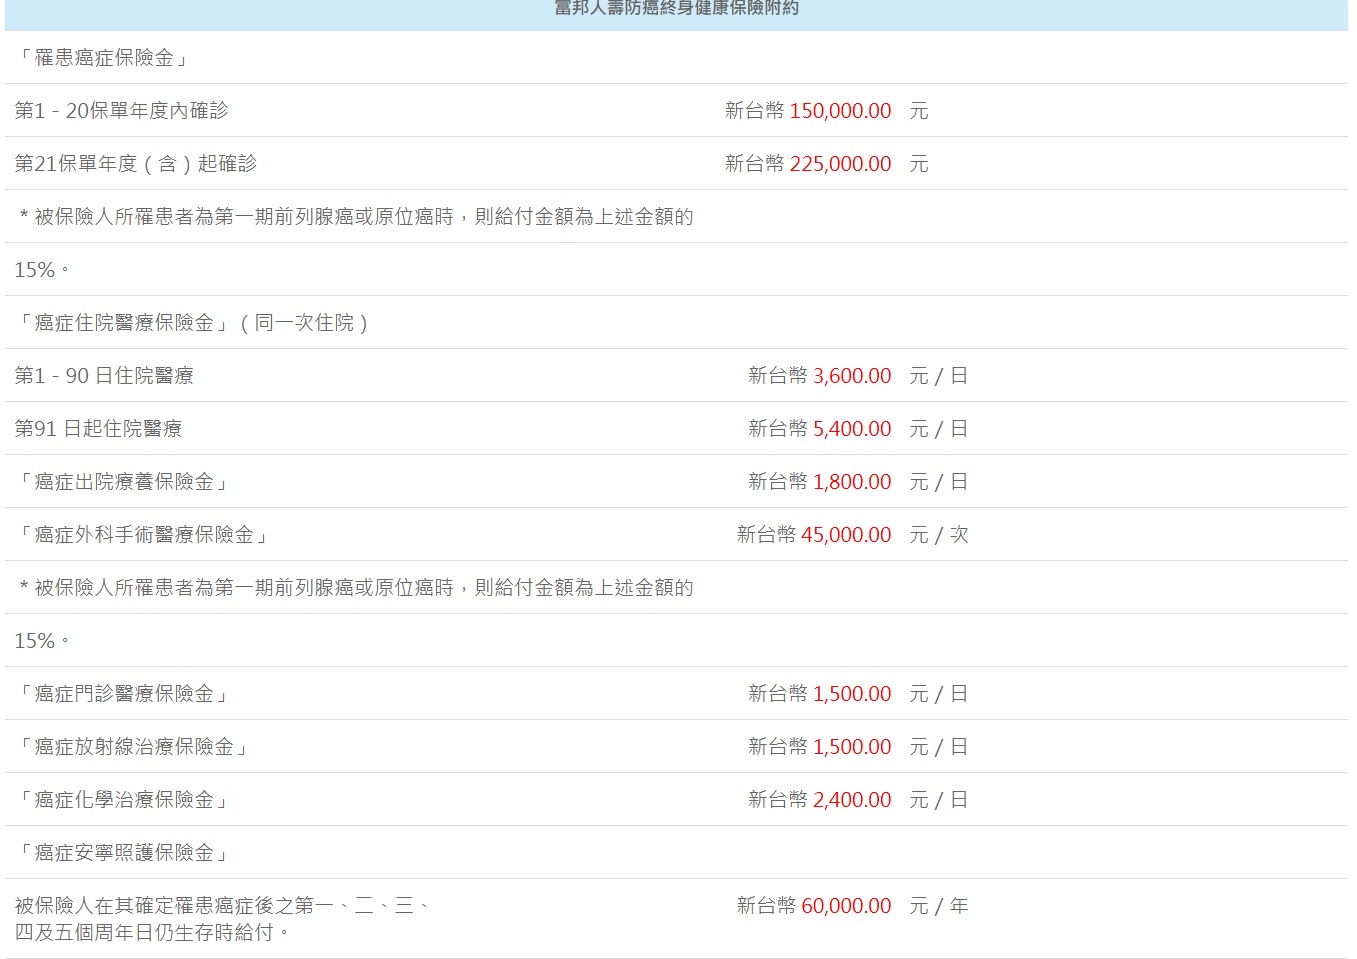Select the label 「癌症外科手術醫療保險金」
Screen dimensions: 1357x959
tap(143, 535)
